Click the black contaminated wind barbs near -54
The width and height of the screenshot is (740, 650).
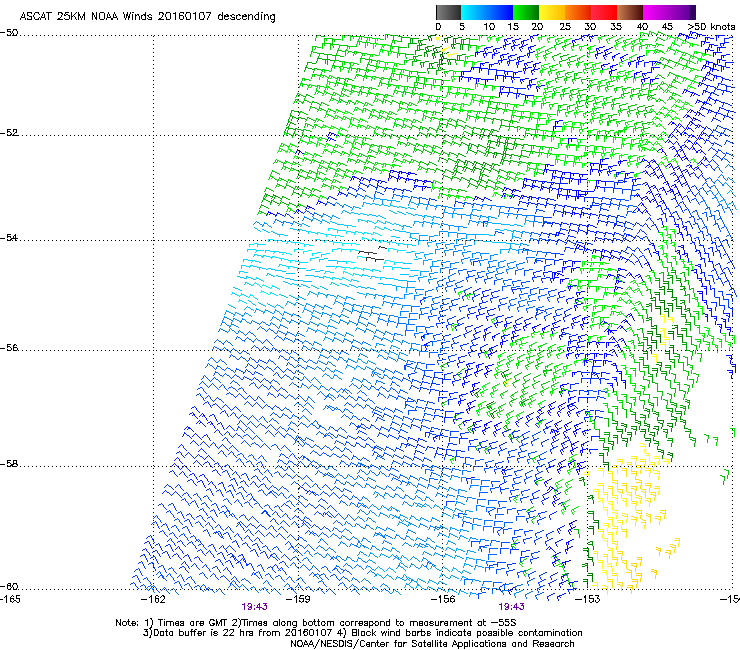pyautogui.click(x=373, y=254)
